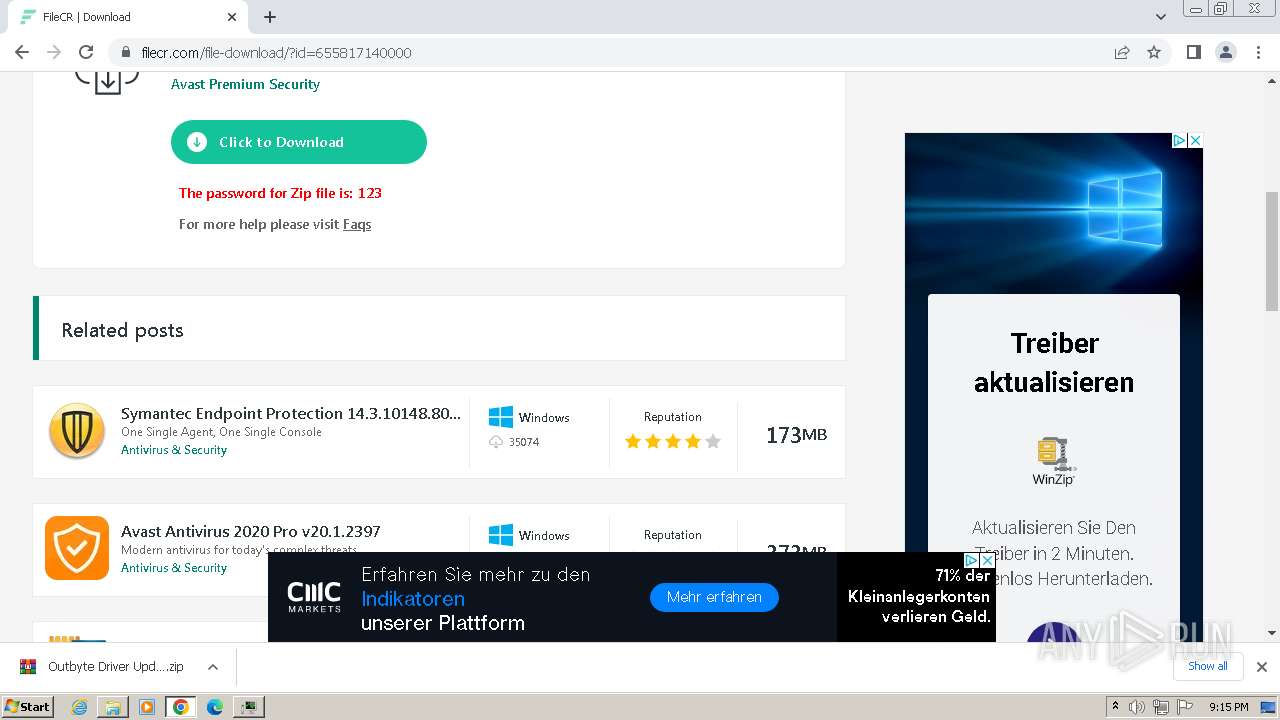Click the padlock site info icon

click(126, 53)
